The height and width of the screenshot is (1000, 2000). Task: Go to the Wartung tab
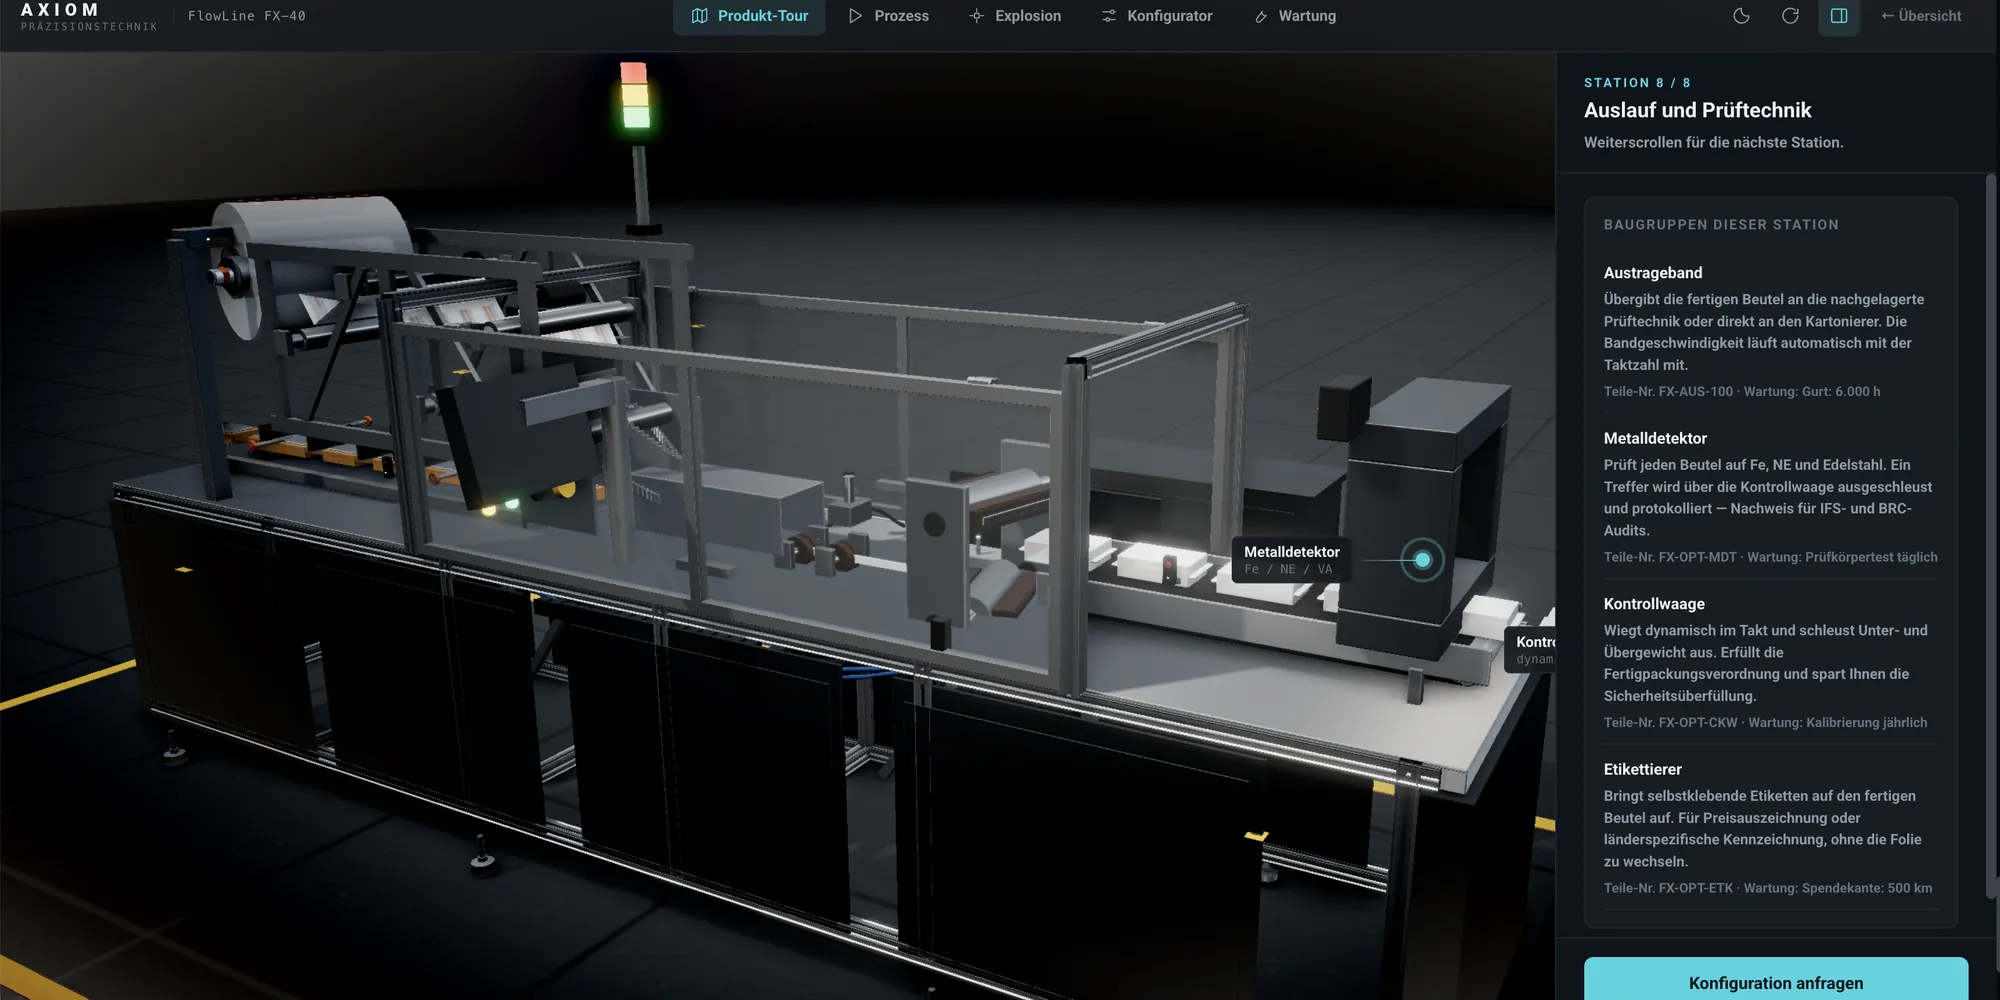click(x=1295, y=16)
